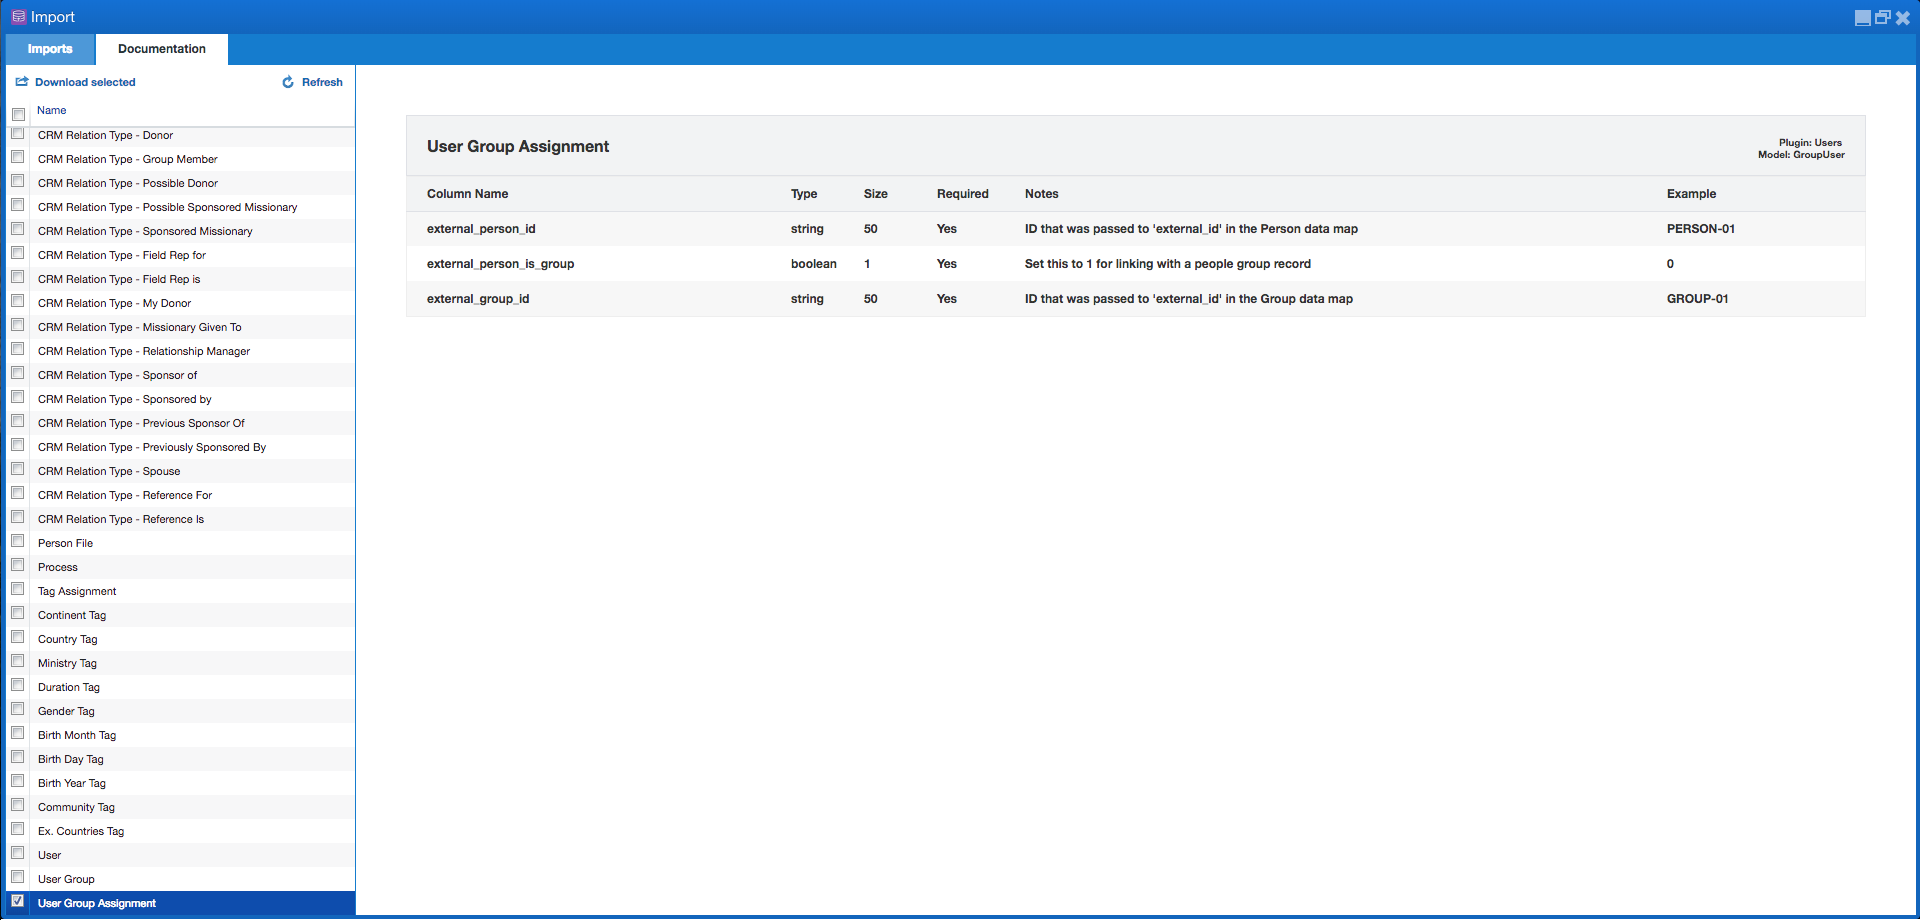The image size is (1920, 920).
Task: Enable the Tag Assignment checkbox
Action: [18, 589]
